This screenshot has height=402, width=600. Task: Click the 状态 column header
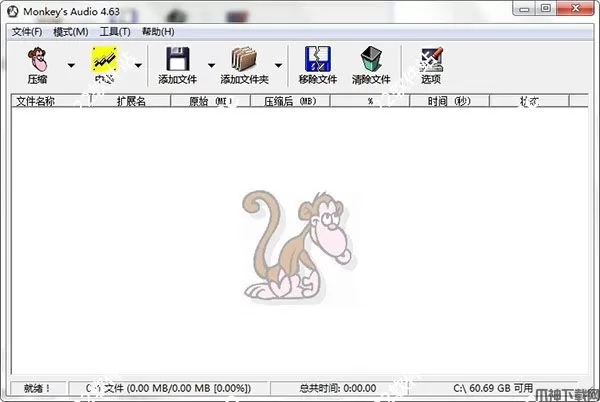(x=530, y=101)
